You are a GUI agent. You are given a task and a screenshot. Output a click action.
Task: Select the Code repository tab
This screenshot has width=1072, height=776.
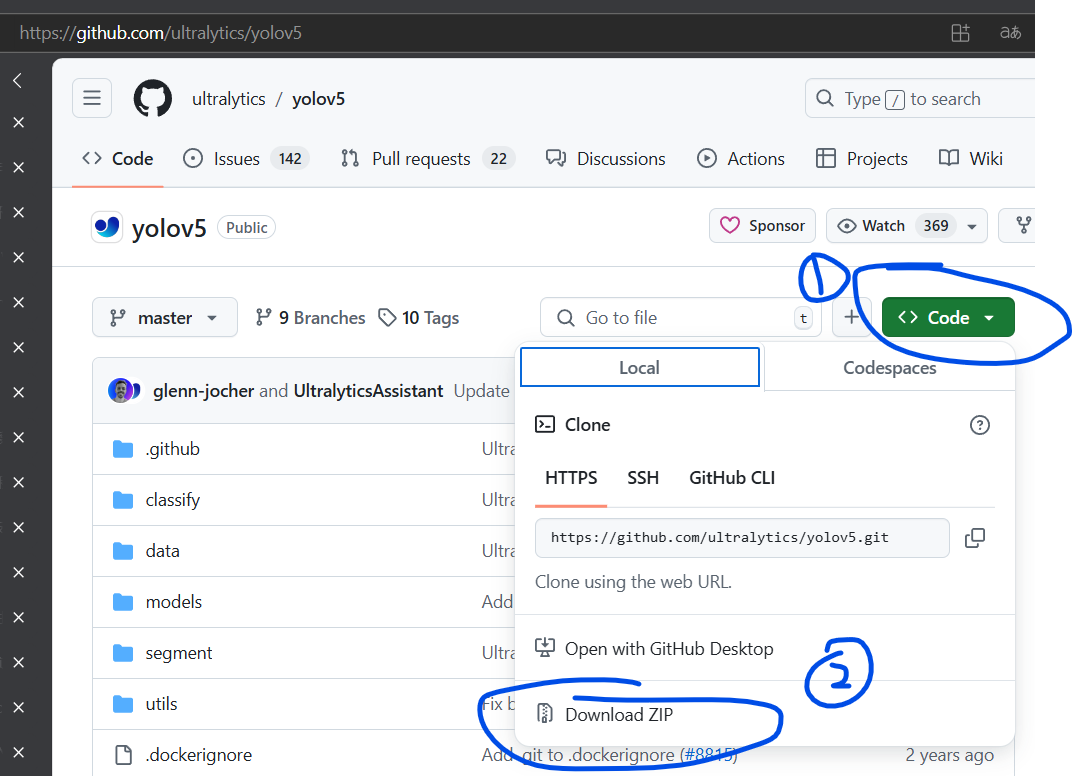click(x=118, y=159)
